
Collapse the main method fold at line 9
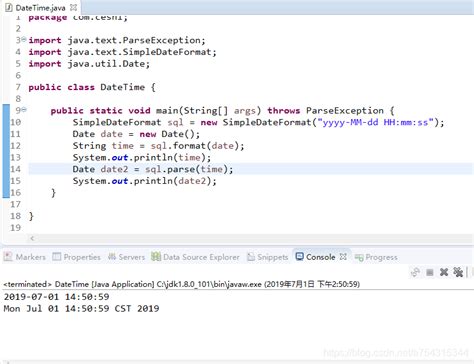[24, 109]
